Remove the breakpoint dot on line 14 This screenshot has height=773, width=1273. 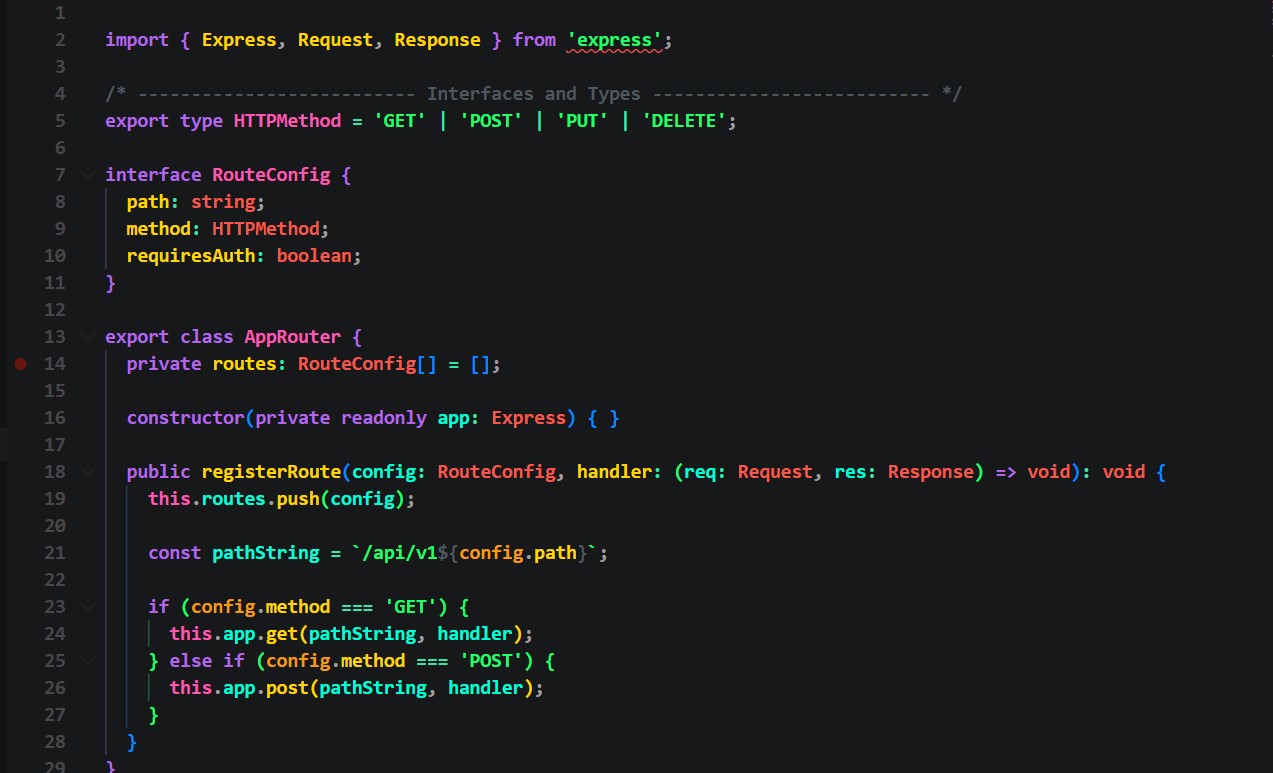pyautogui.click(x=20, y=364)
